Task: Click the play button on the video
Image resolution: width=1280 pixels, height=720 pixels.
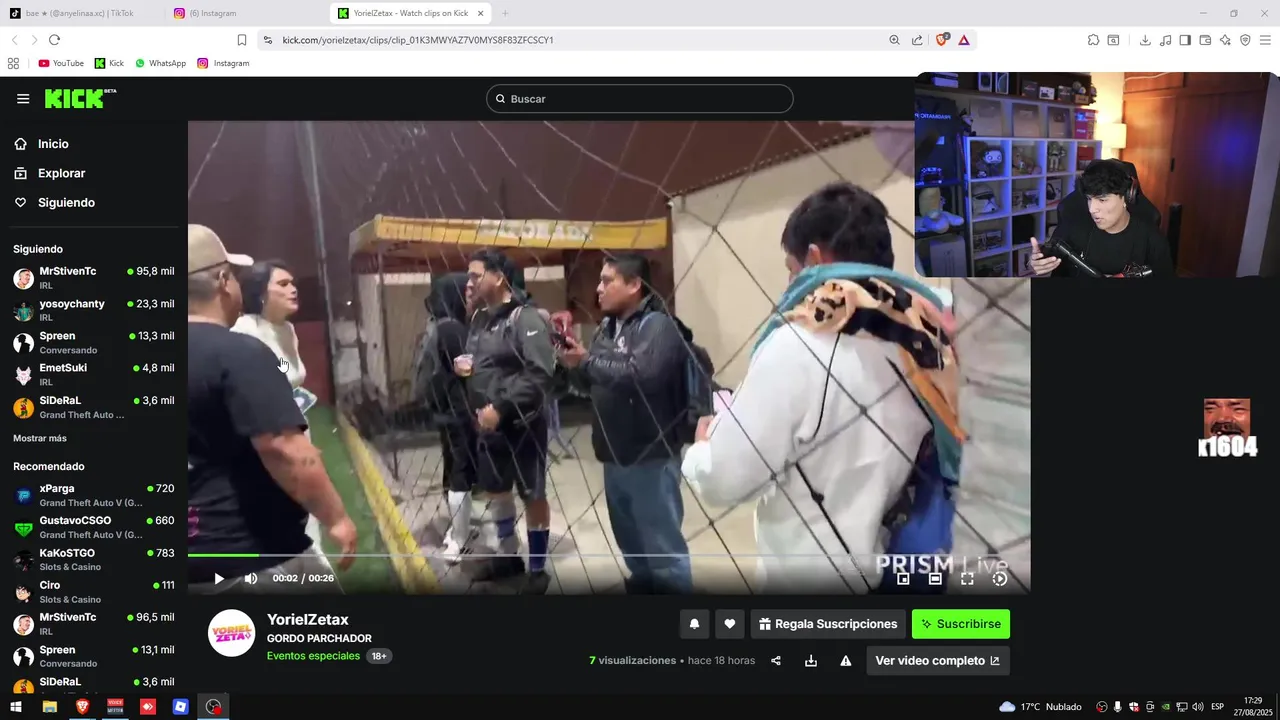Action: point(219,578)
